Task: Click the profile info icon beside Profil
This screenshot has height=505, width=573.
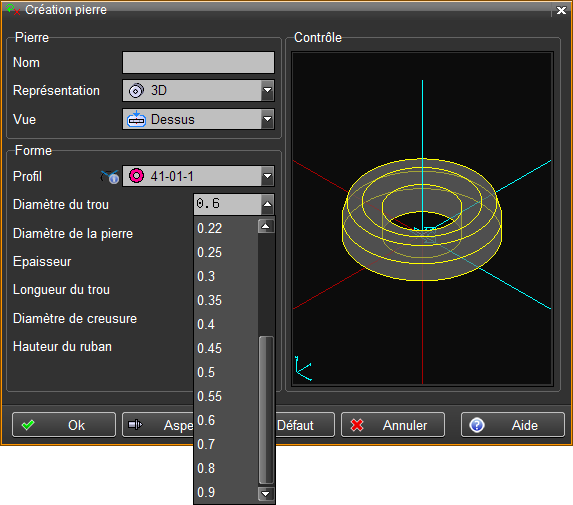Action: click(x=110, y=176)
